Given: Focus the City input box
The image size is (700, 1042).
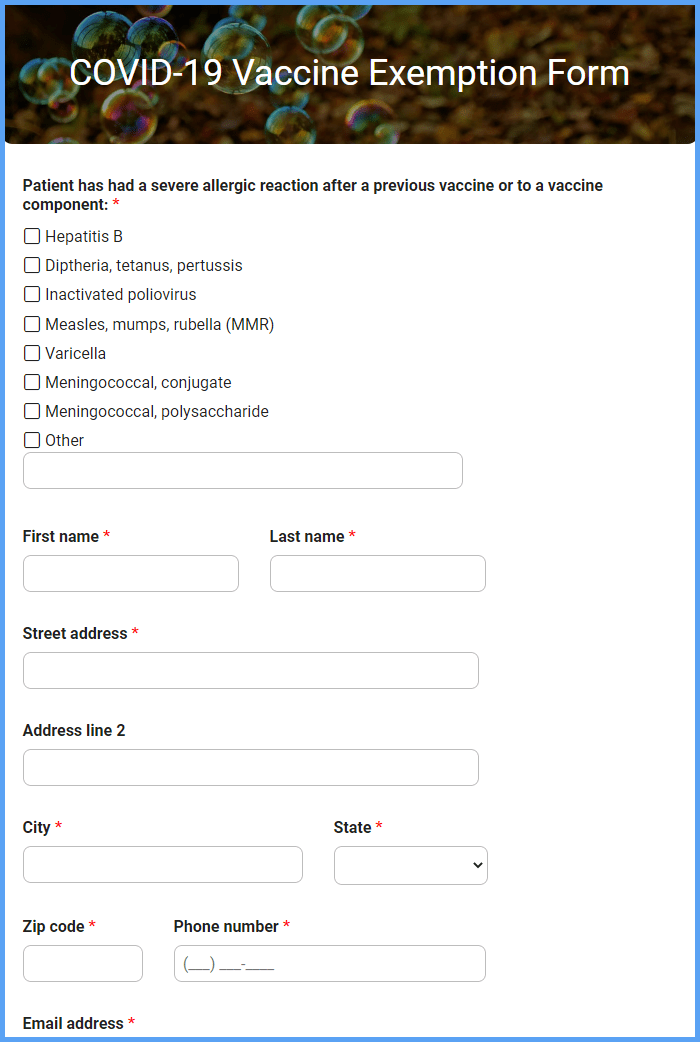Looking at the screenshot, I should [163, 865].
